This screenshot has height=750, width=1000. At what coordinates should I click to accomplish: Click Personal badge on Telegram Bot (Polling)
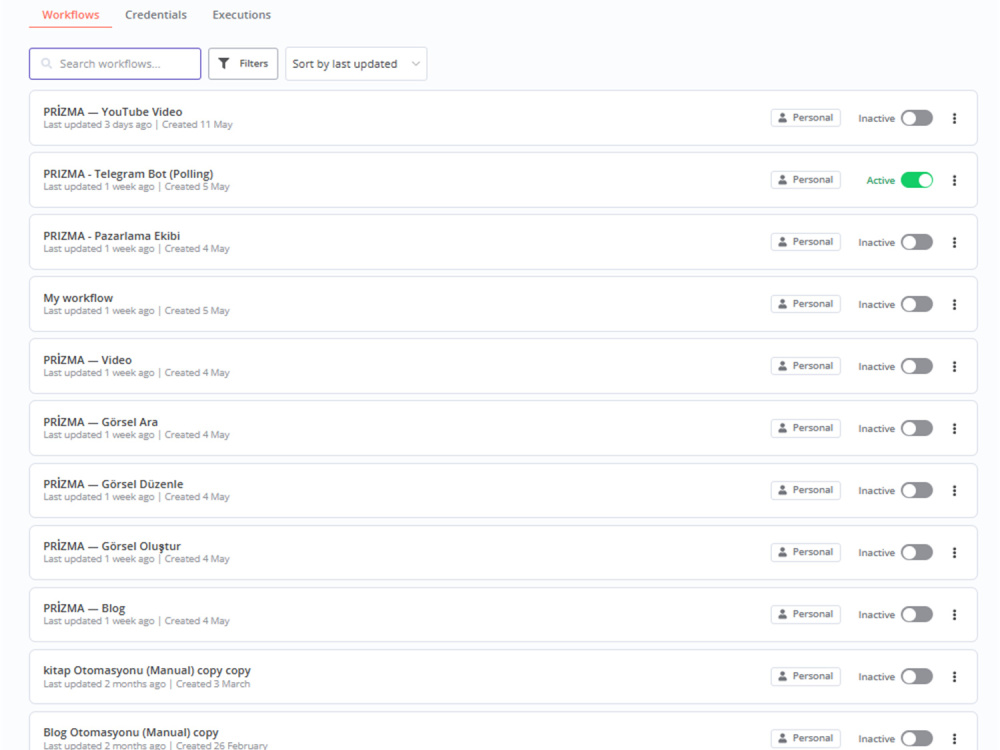coord(805,180)
